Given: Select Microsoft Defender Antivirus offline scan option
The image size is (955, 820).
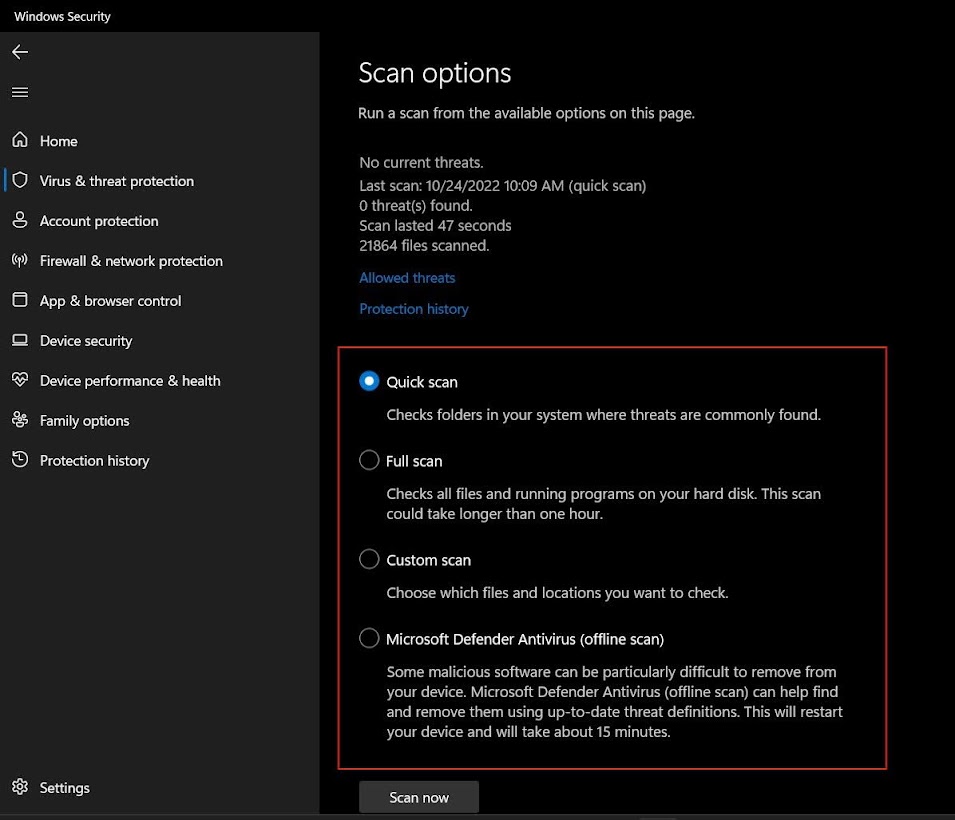Looking at the screenshot, I should click(369, 638).
